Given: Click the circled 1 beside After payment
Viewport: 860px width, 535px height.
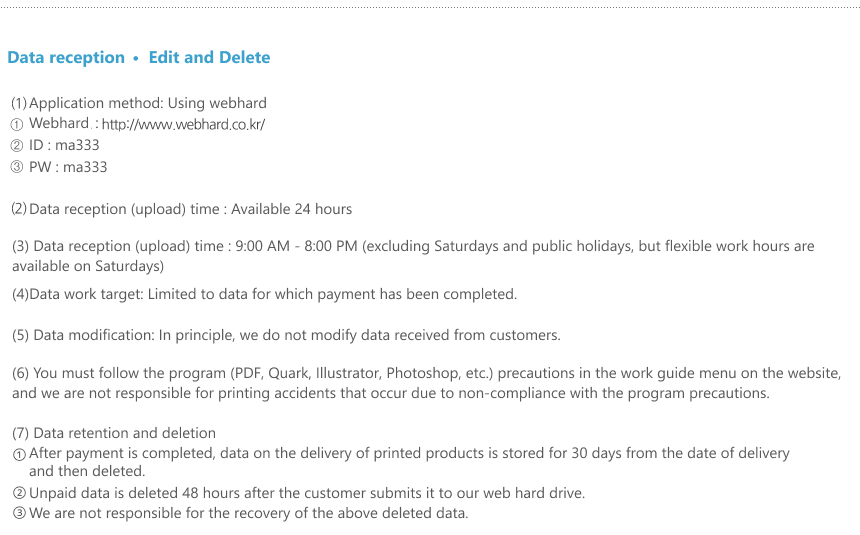Looking at the screenshot, I should tap(19, 454).
